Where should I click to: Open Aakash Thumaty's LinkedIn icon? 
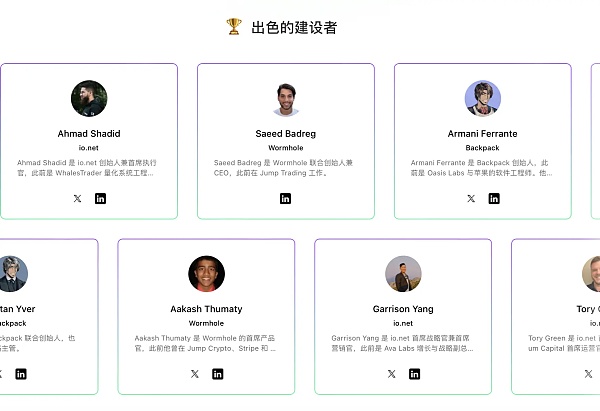pyautogui.click(x=218, y=374)
